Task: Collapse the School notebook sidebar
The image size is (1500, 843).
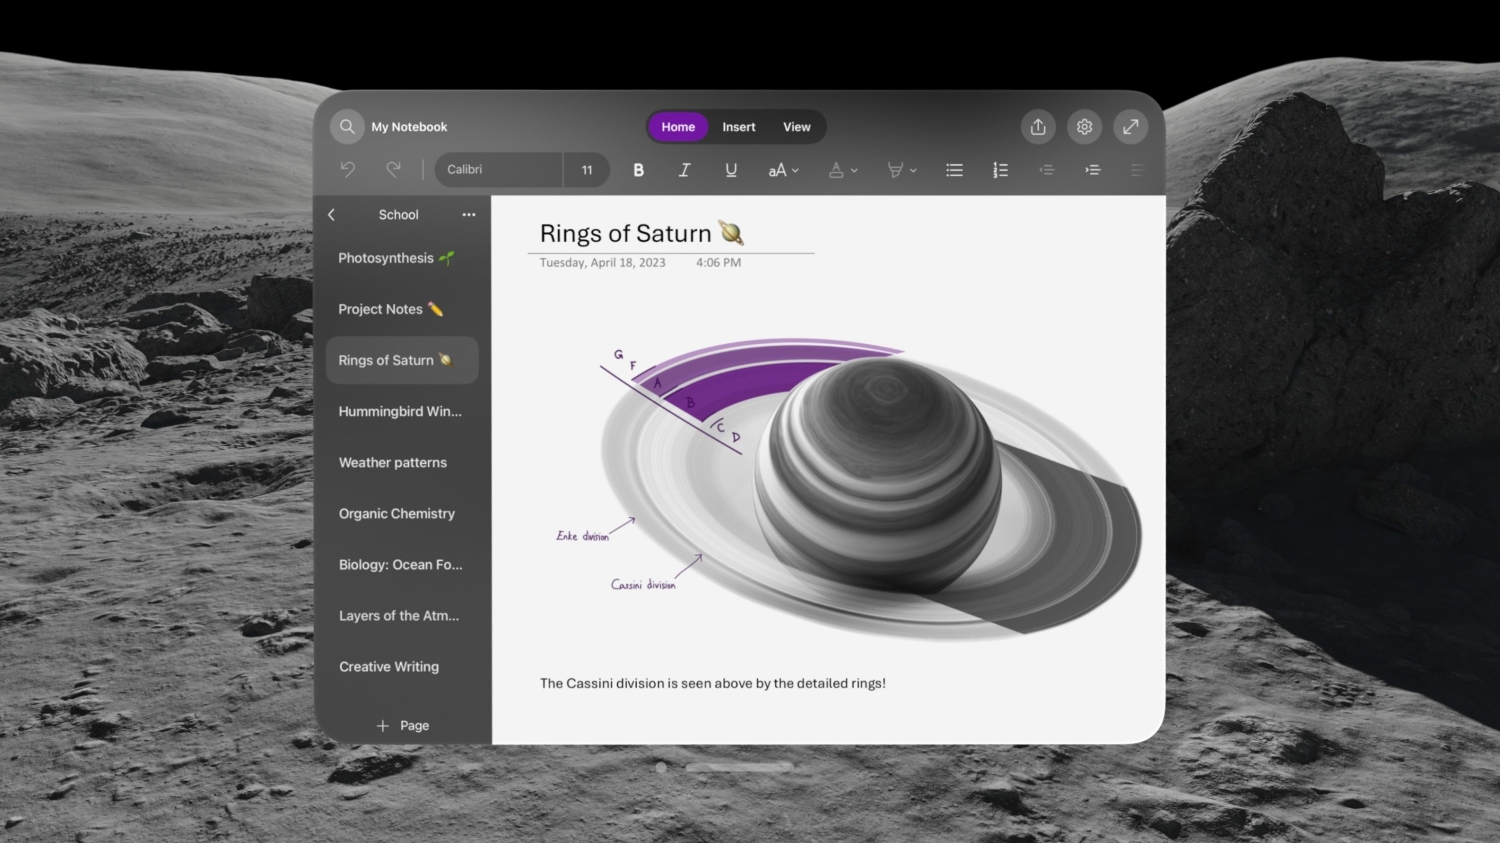Action: [331, 214]
